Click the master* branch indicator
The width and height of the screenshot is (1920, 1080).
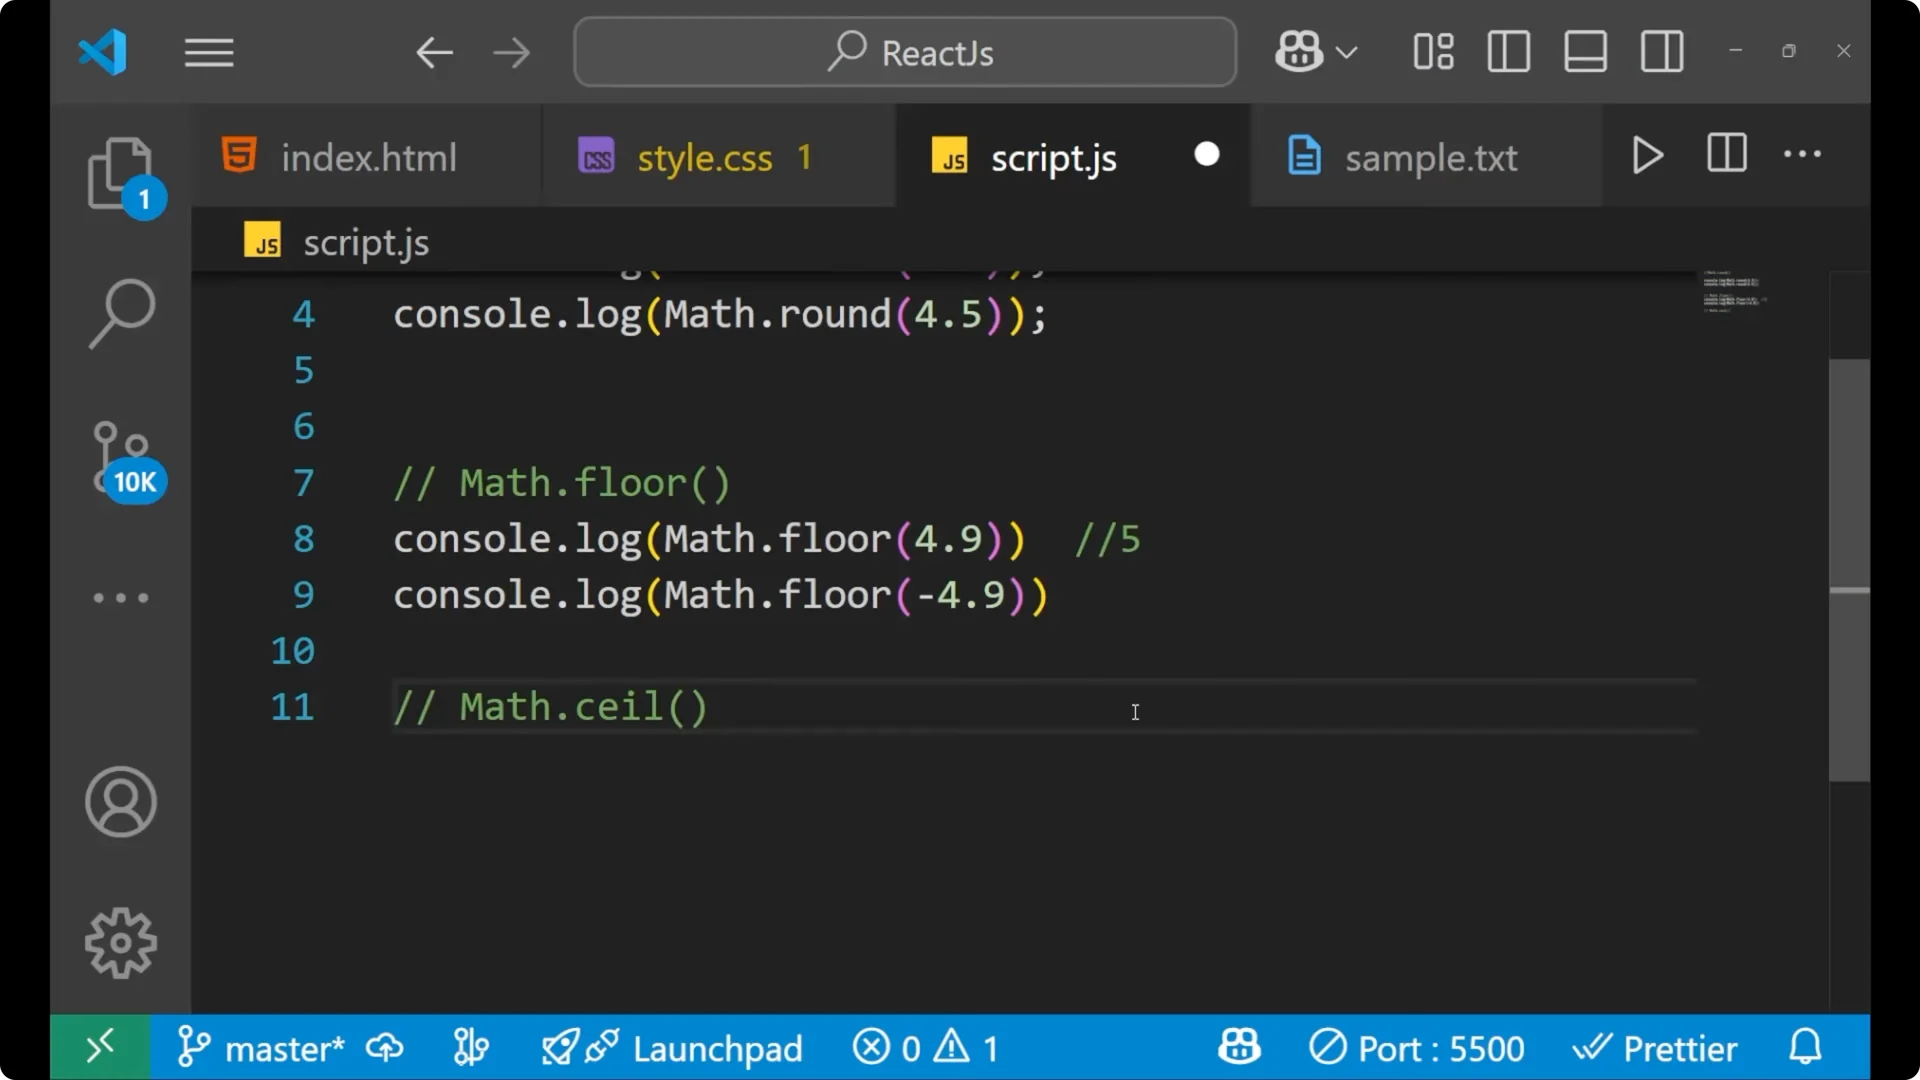coord(283,1047)
